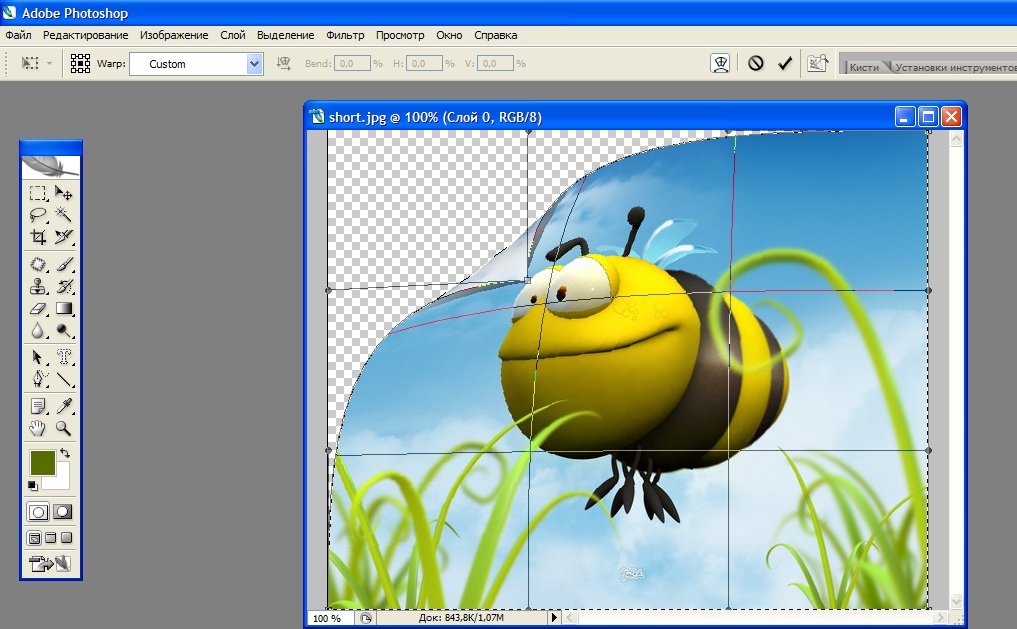Open the Фильтр menu
Screen dimensions: 1017x629
pyautogui.click(x=345, y=35)
